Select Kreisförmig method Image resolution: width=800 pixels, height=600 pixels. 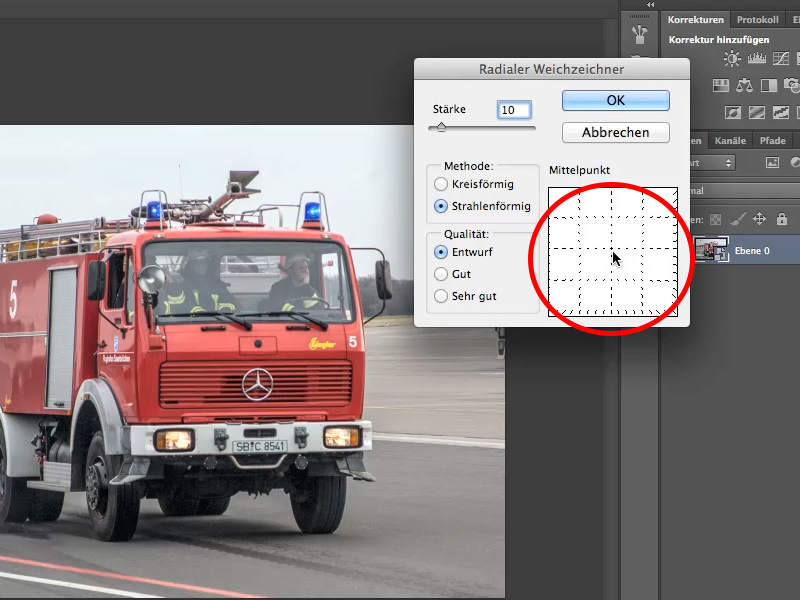[x=473, y=184]
